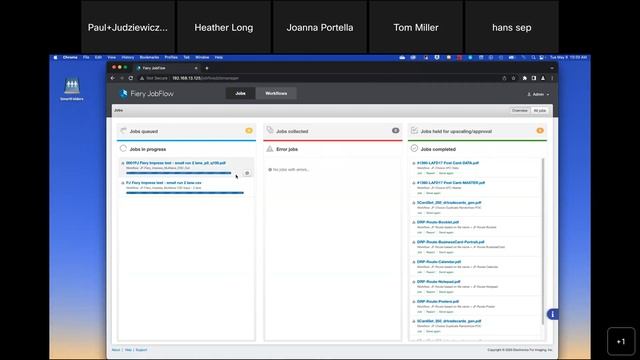Viewport: 640px width, 360px height.
Task: Select Paul+Judziewicz participant tile
Action: pyautogui.click(x=128, y=27)
